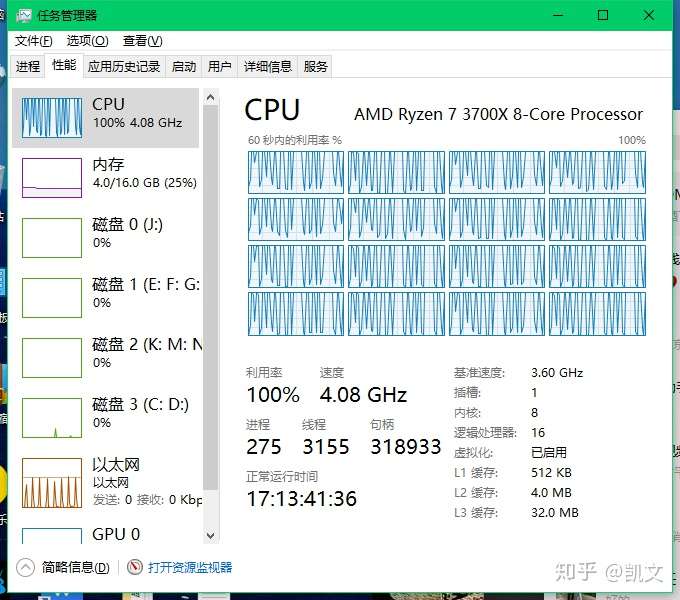Click the L2 缓存 value 4.0 MB
The height and width of the screenshot is (600, 680).
pyautogui.click(x=551, y=493)
